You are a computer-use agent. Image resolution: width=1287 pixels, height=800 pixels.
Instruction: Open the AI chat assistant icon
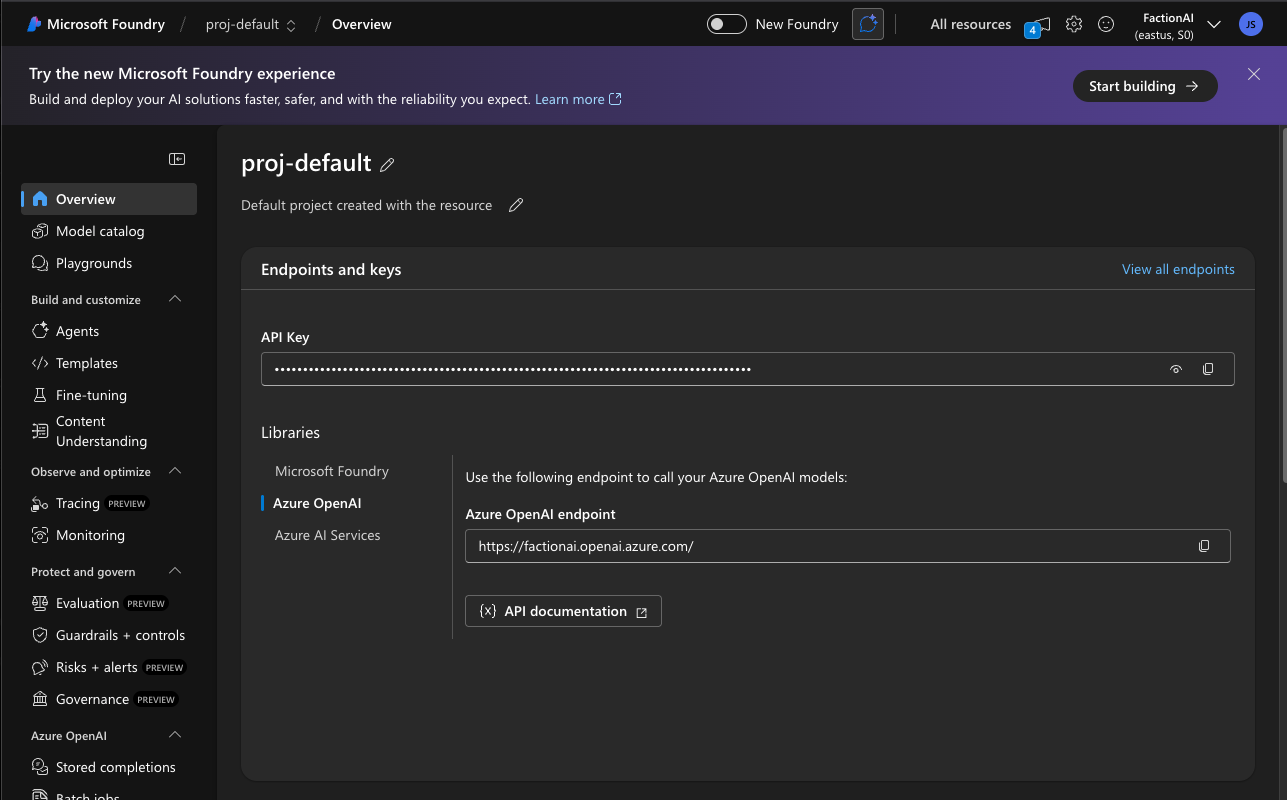coord(868,24)
